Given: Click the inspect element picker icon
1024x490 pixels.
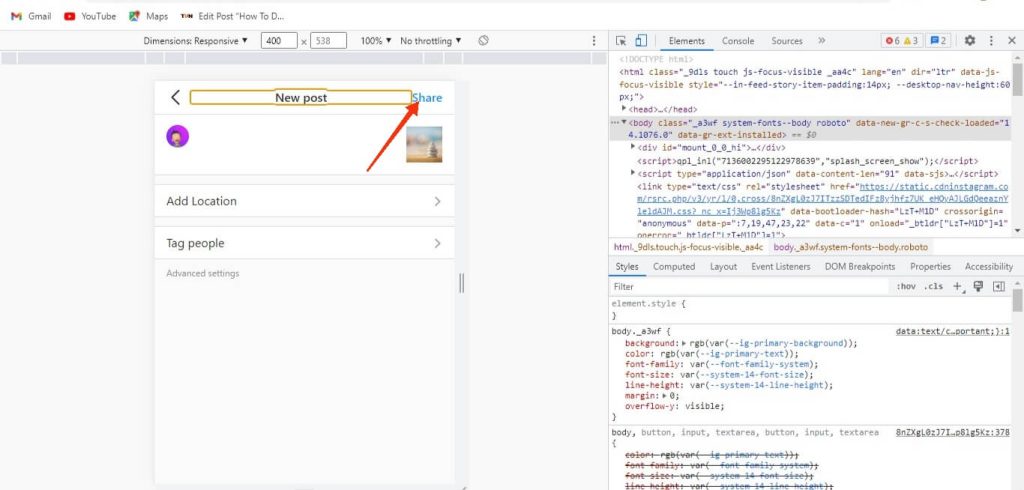Looking at the screenshot, I should (621, 41).
